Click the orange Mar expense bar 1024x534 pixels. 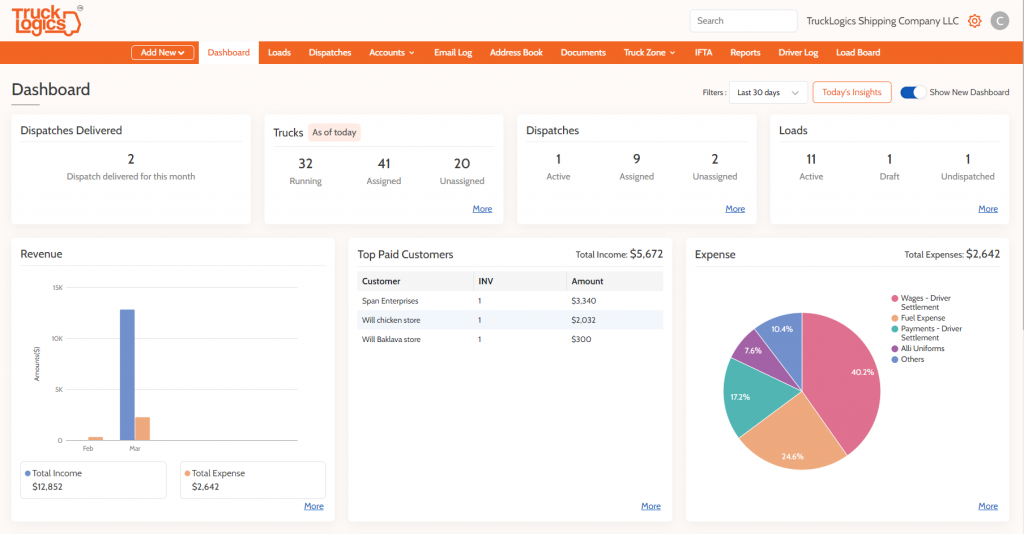[x=142, y=429]
